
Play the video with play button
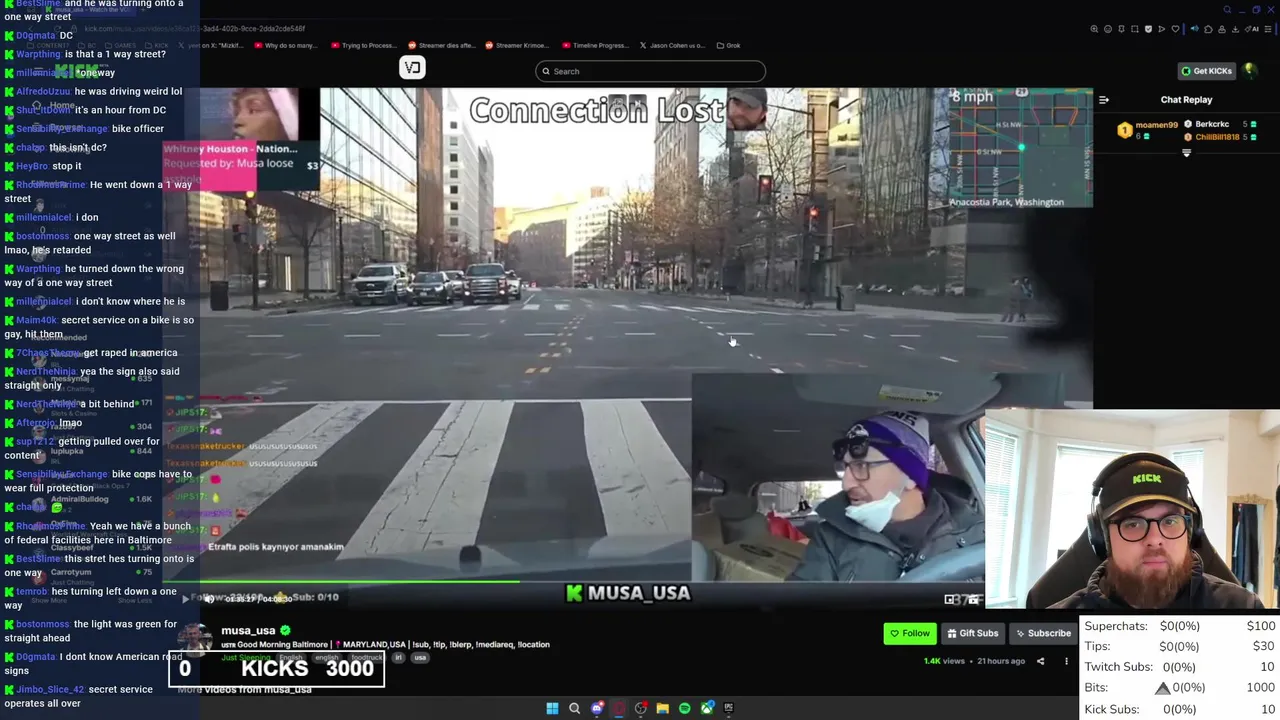185,599
